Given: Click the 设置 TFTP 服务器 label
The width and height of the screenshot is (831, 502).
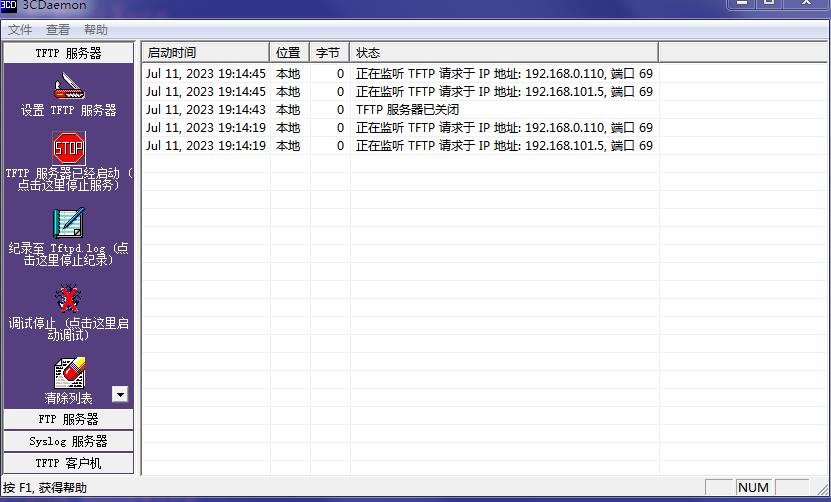Looking at the screenshot, I should coord(68,110).
